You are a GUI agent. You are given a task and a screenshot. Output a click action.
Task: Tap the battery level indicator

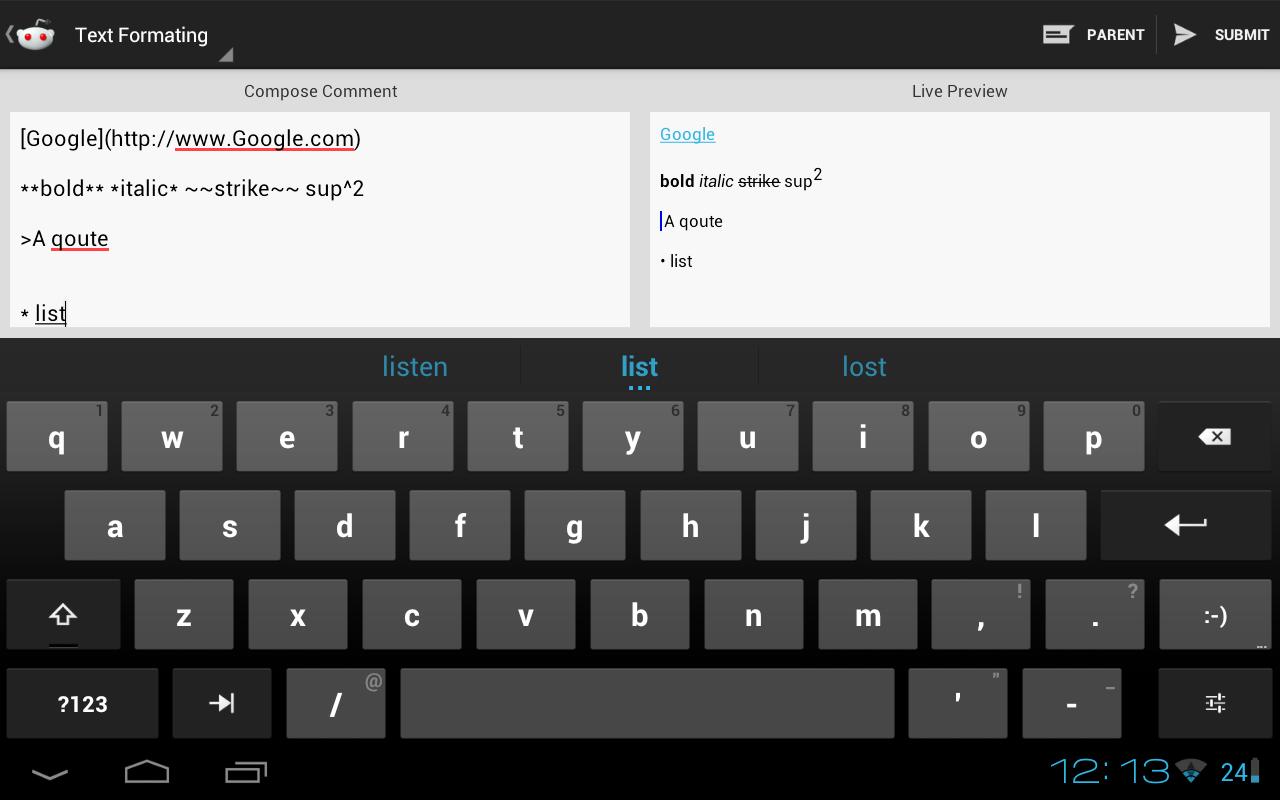tap(1240, 771)
